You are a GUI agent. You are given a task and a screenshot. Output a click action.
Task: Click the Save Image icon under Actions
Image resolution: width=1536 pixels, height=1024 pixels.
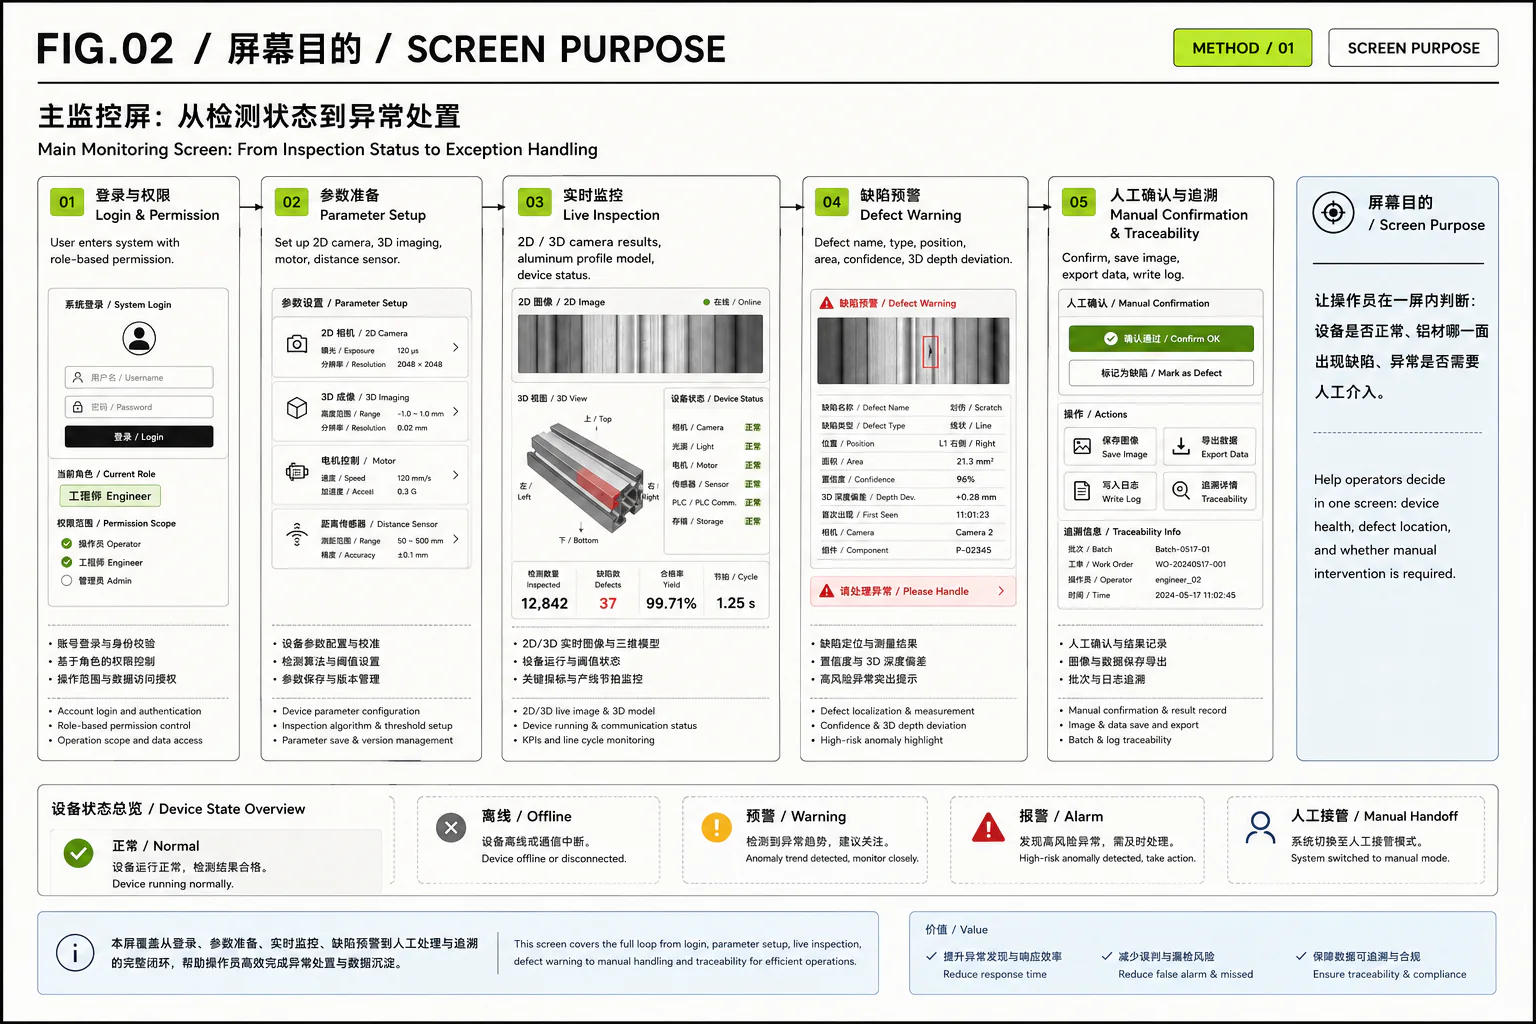[1082, 446]
